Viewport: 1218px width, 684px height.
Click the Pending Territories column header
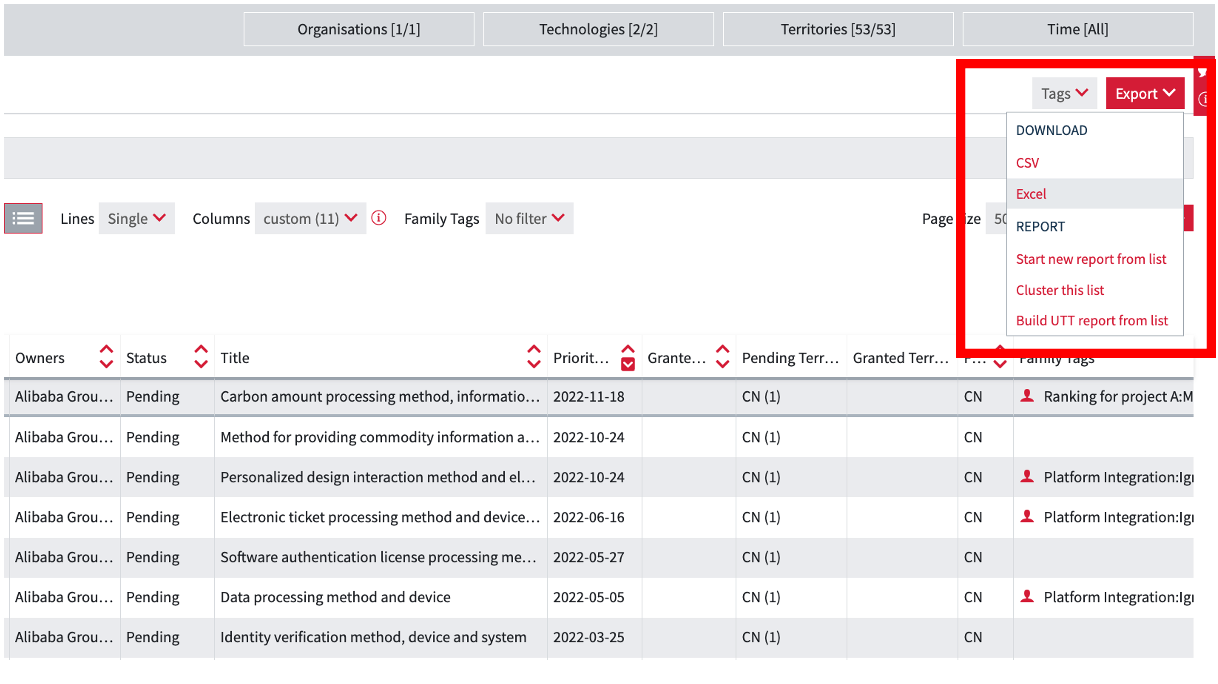click(x=790, y=358)
